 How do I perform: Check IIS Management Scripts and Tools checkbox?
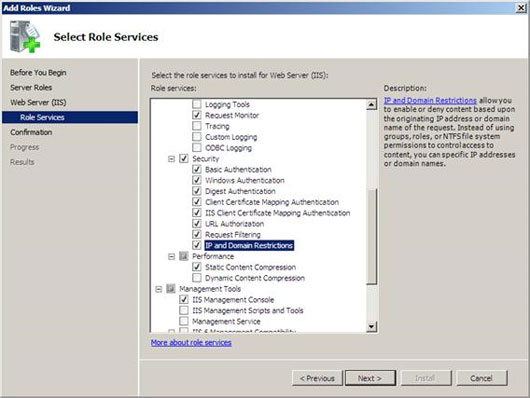pos(184,310)
